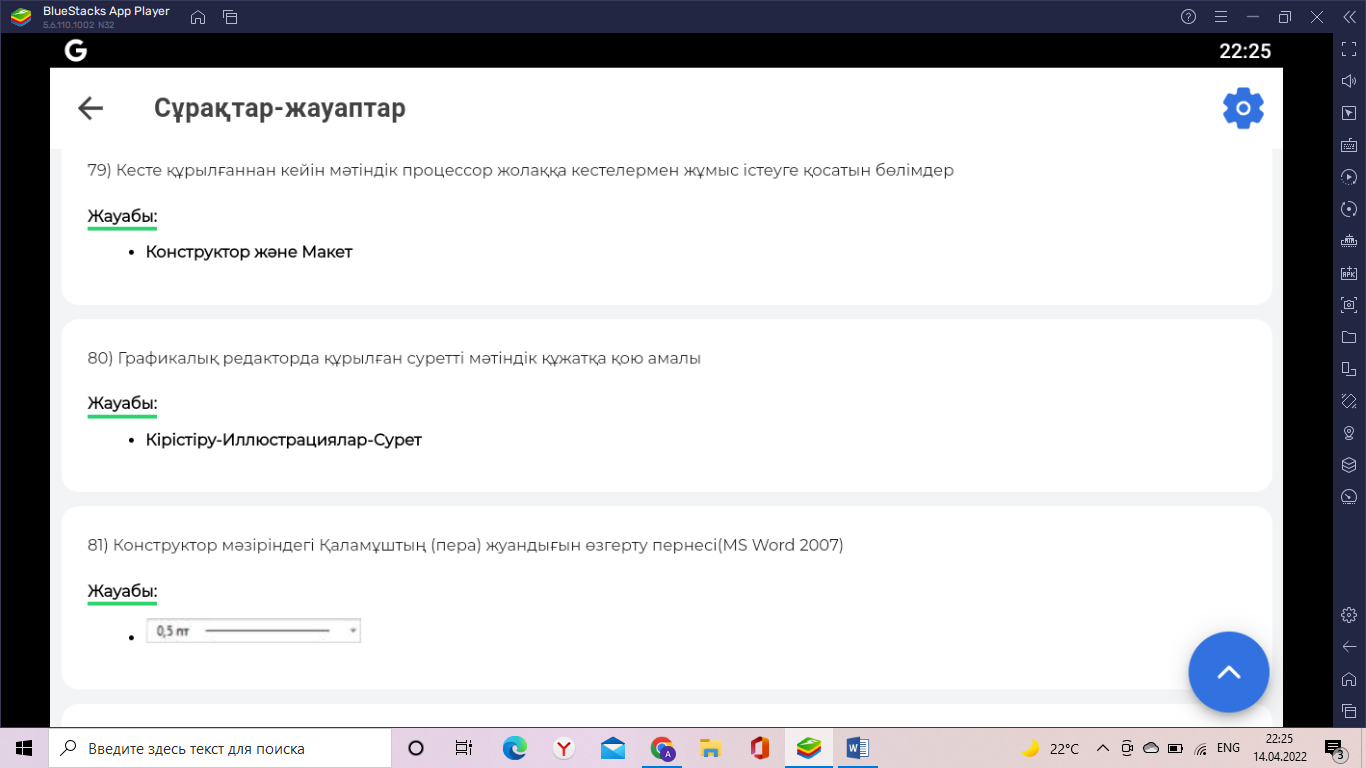Click question 79 text about Кесте
1366x768 pixels.
(x=521, y=170)
